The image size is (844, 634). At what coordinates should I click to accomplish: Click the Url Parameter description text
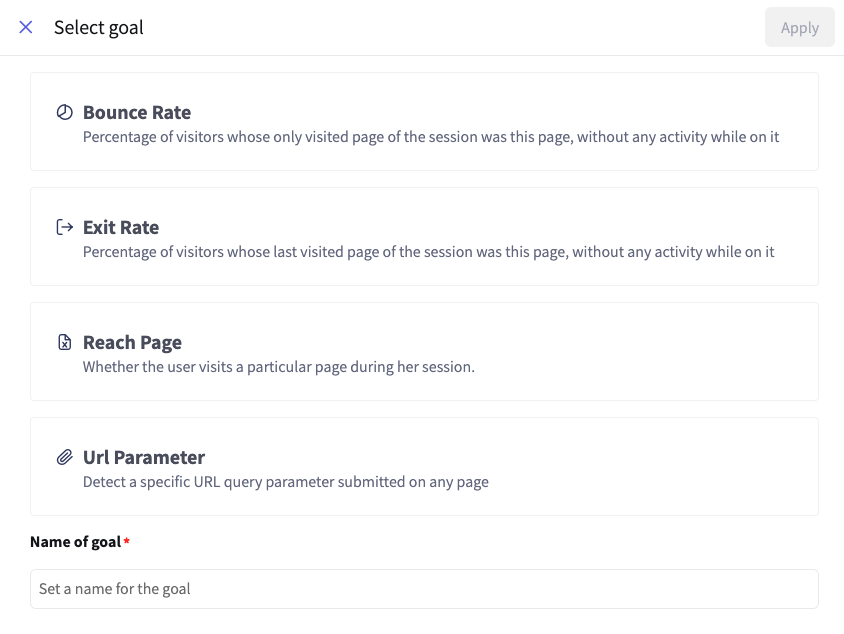point(285,482)
